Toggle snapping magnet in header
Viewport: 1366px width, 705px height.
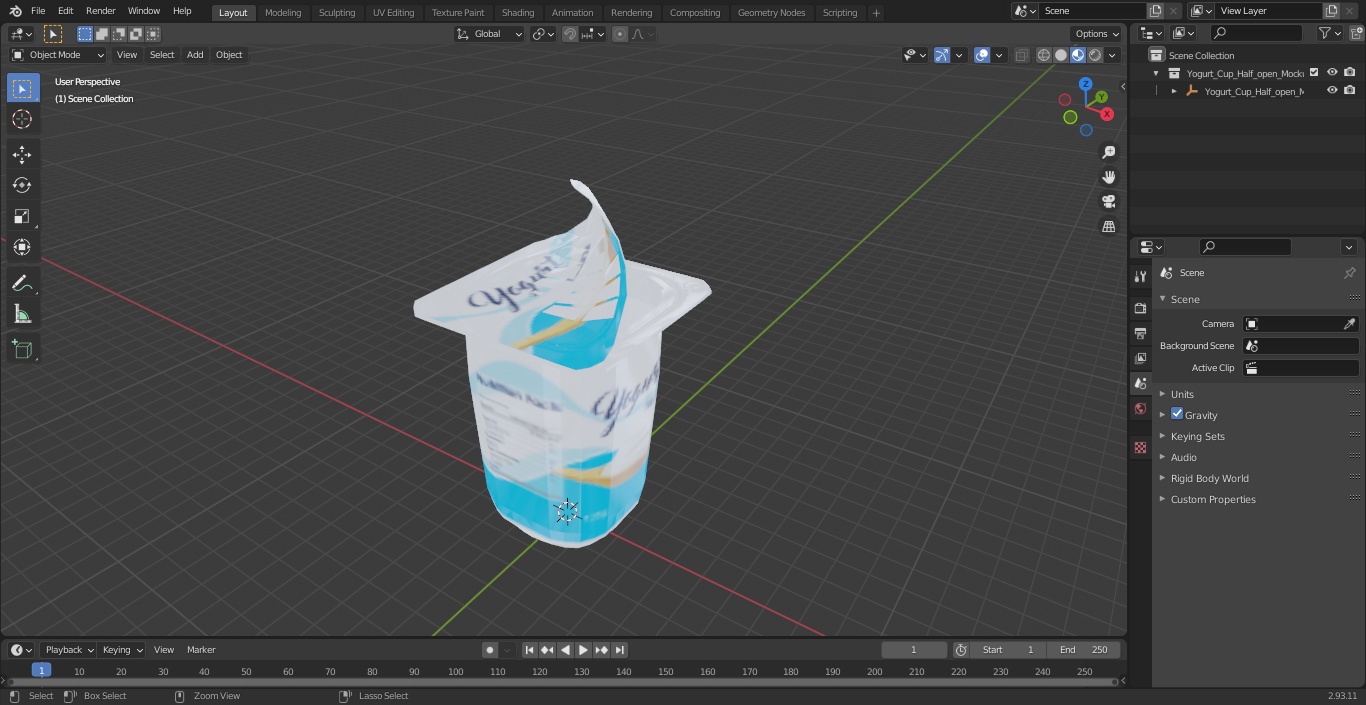[570, 34]
